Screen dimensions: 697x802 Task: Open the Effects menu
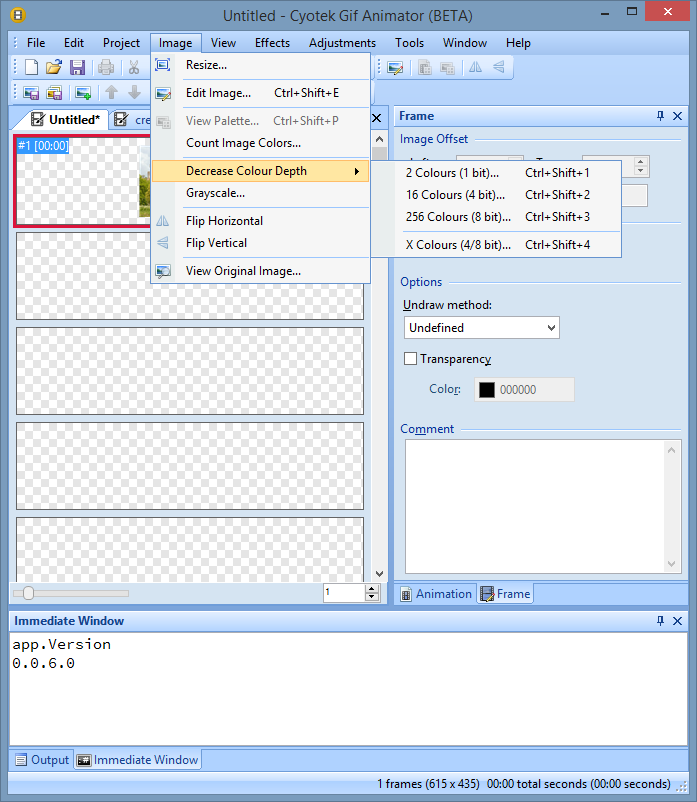tap(273, 43)
